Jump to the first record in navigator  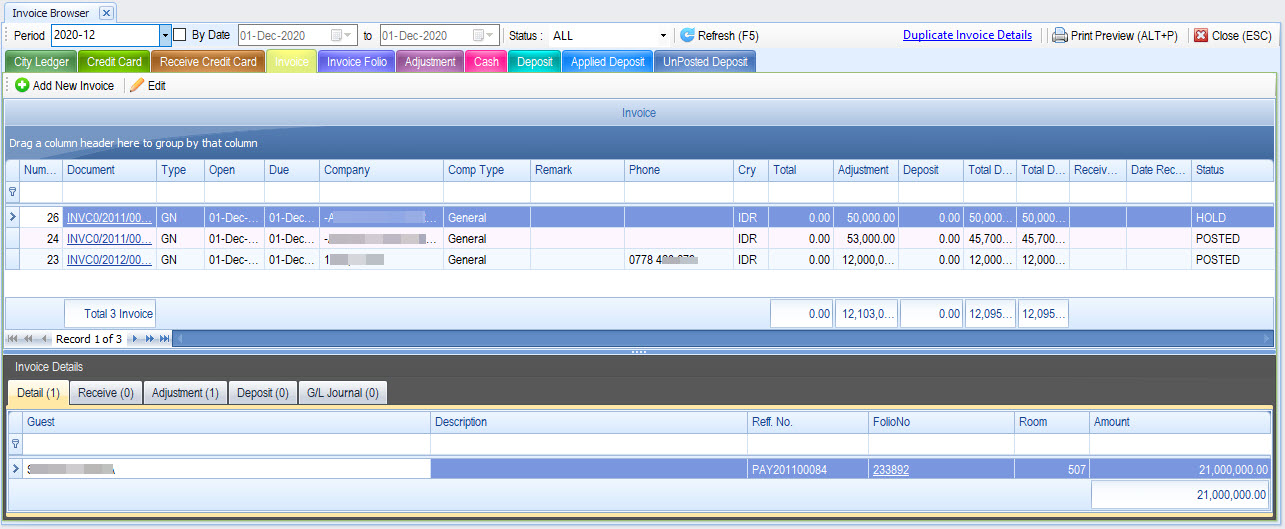point(13,339)
